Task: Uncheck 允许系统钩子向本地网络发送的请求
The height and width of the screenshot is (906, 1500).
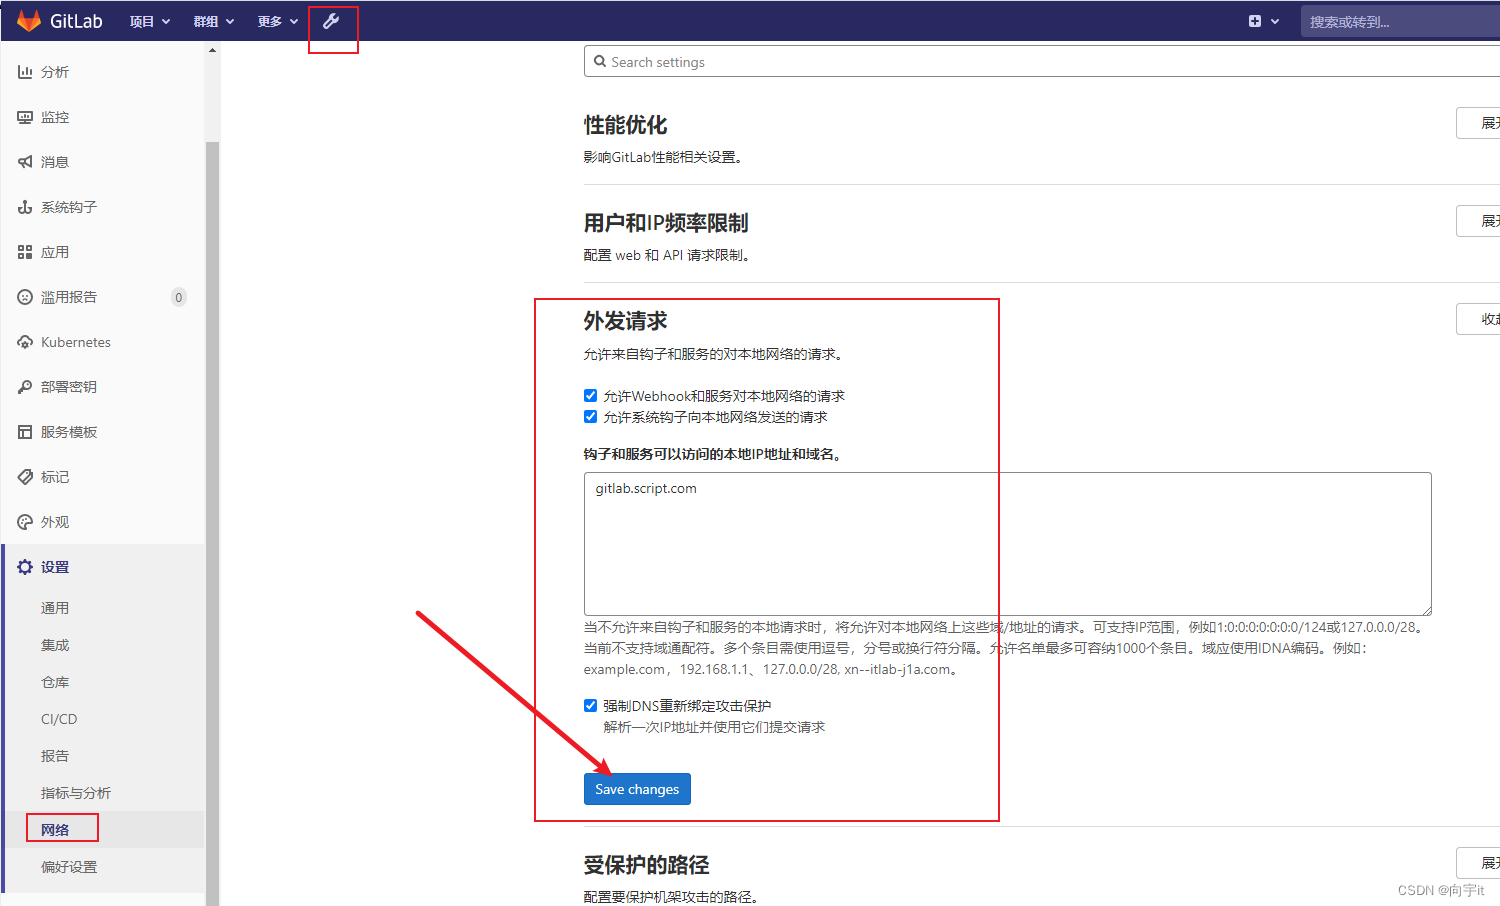Action: 590,417
